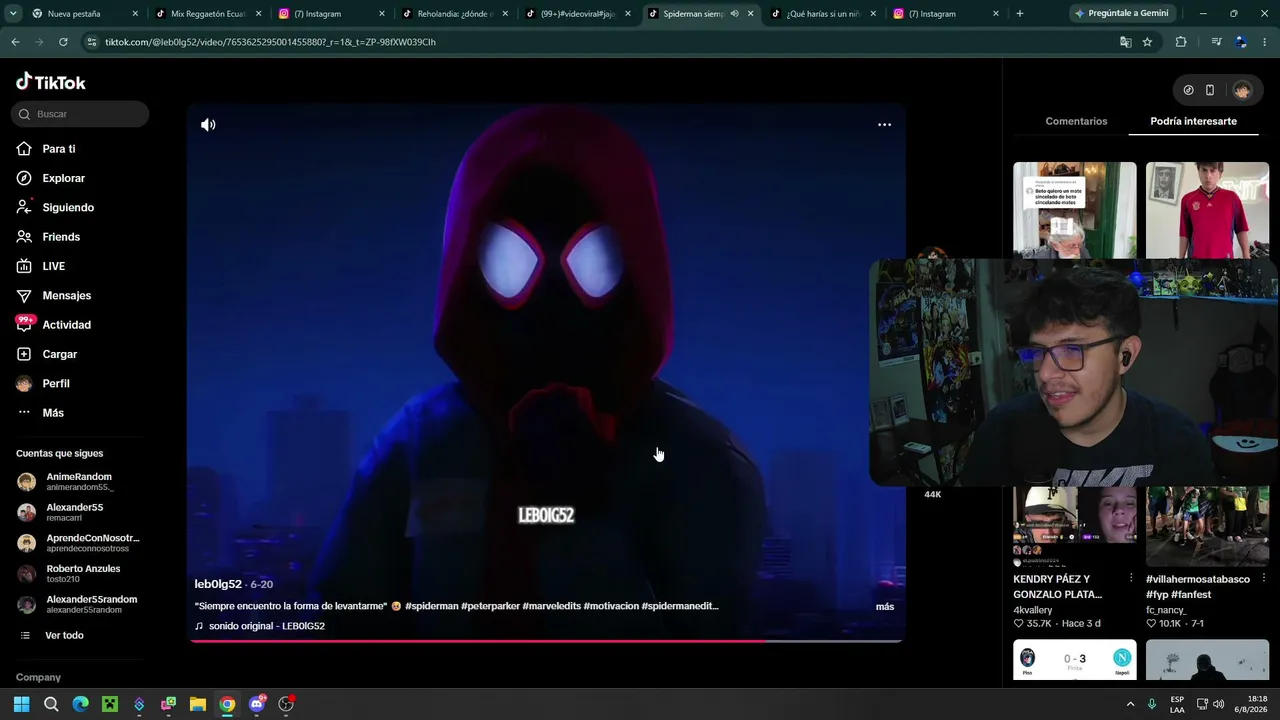This screenshot has width=1280, height=720.
Task: Click the TikTok logo
Action: point(51,82)
